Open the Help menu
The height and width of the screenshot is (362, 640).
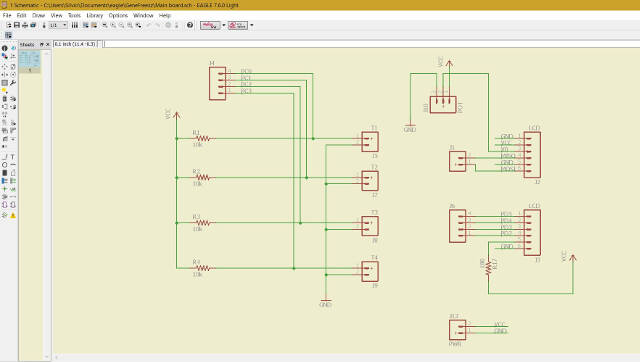(x=165, y=15)
